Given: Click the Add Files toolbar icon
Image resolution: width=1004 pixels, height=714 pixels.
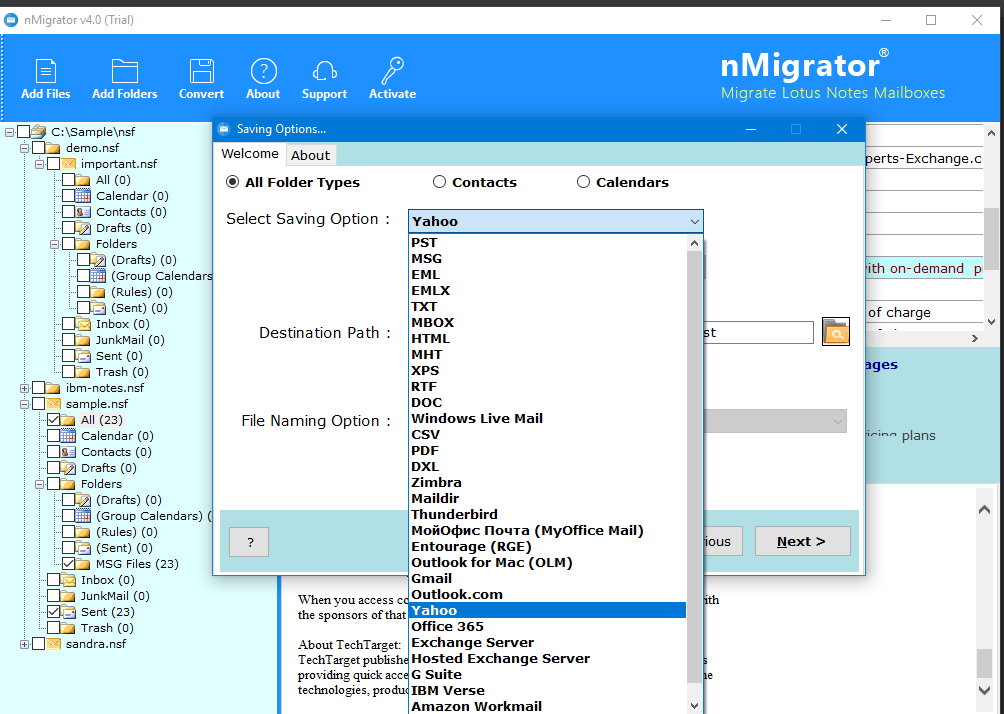Looking at the screenshot, I should [x=45, y=71].
